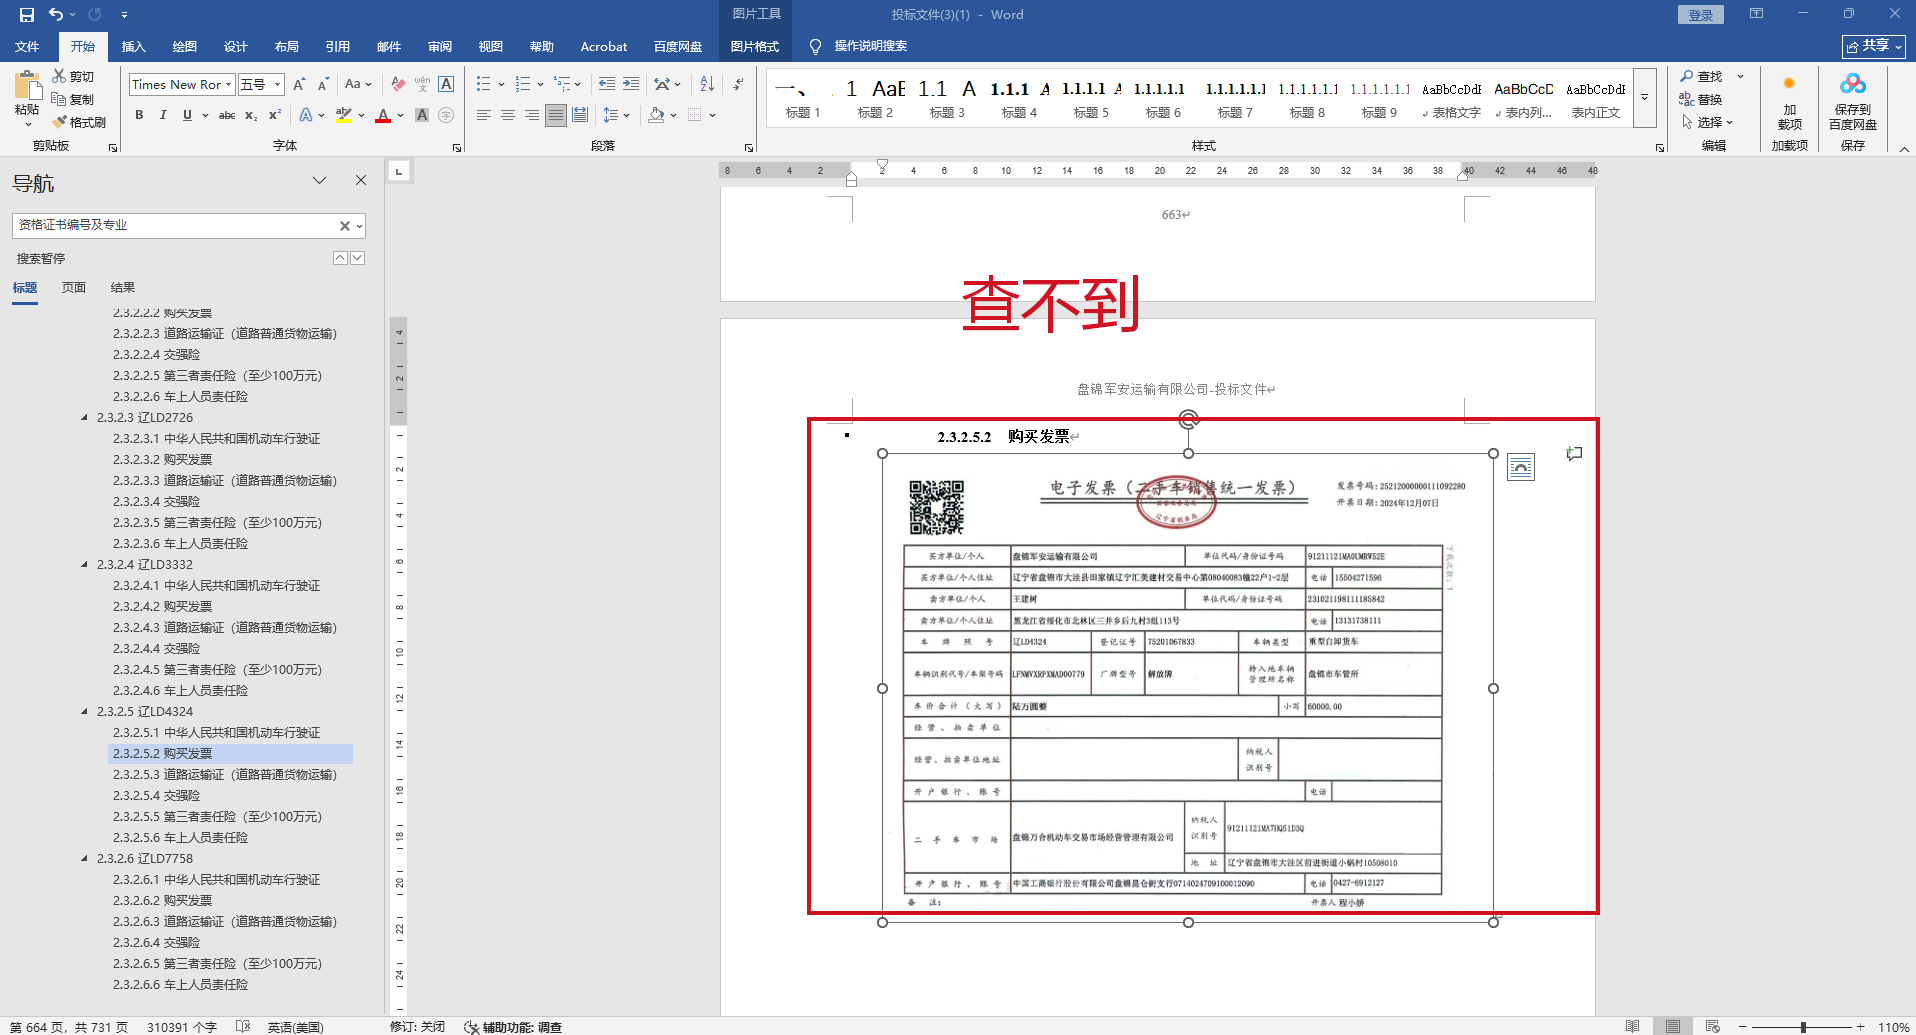Cut the selection with 剪切
Image resolution: width=1916 pixels, height=1035 pixels.
[73, 77]
